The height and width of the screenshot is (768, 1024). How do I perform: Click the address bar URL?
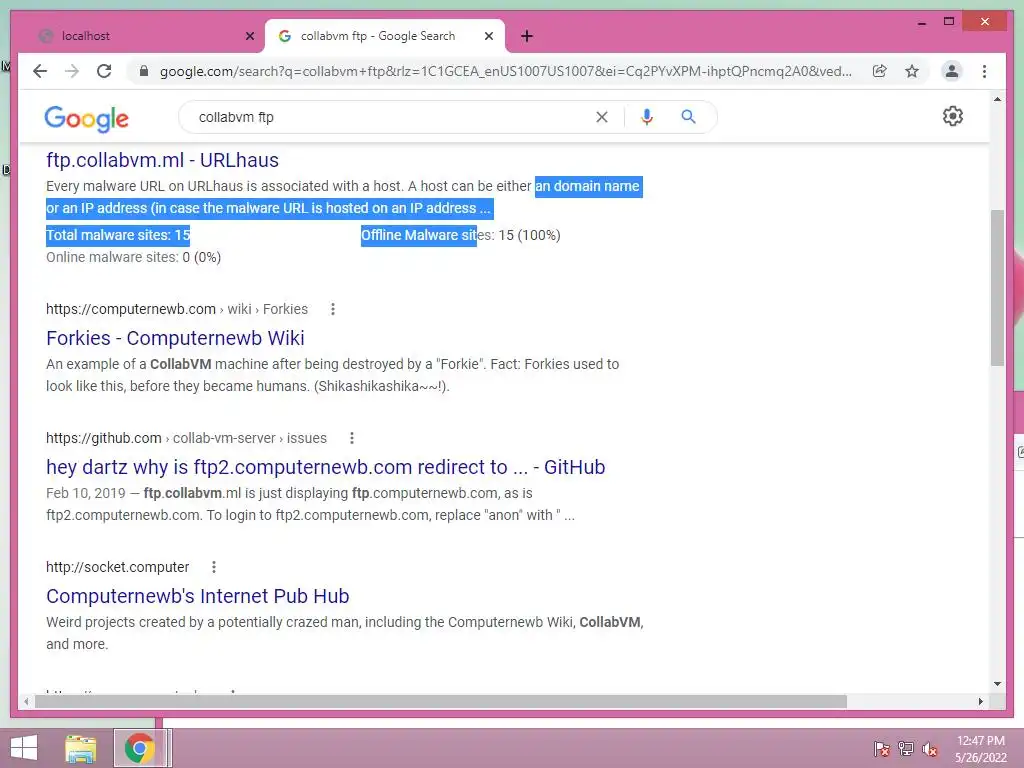505,71
